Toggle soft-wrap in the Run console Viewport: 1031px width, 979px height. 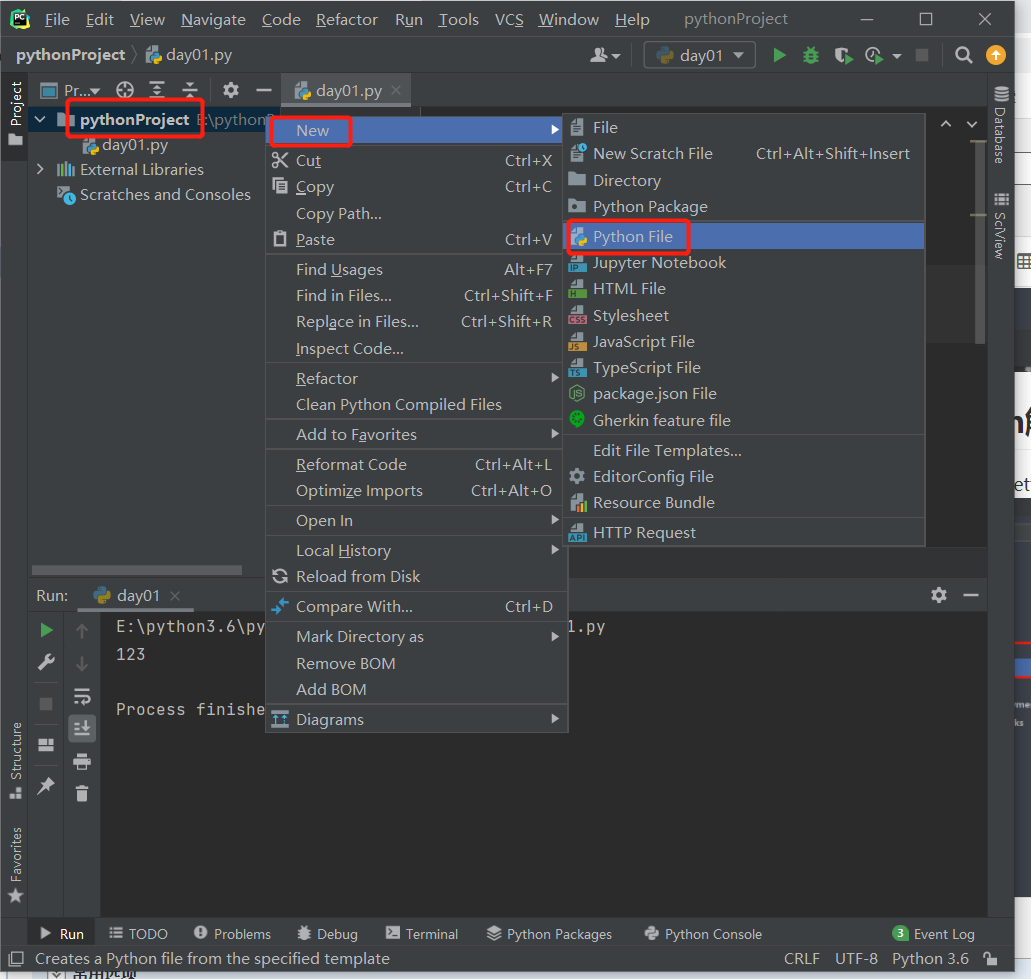coord(82,696)
